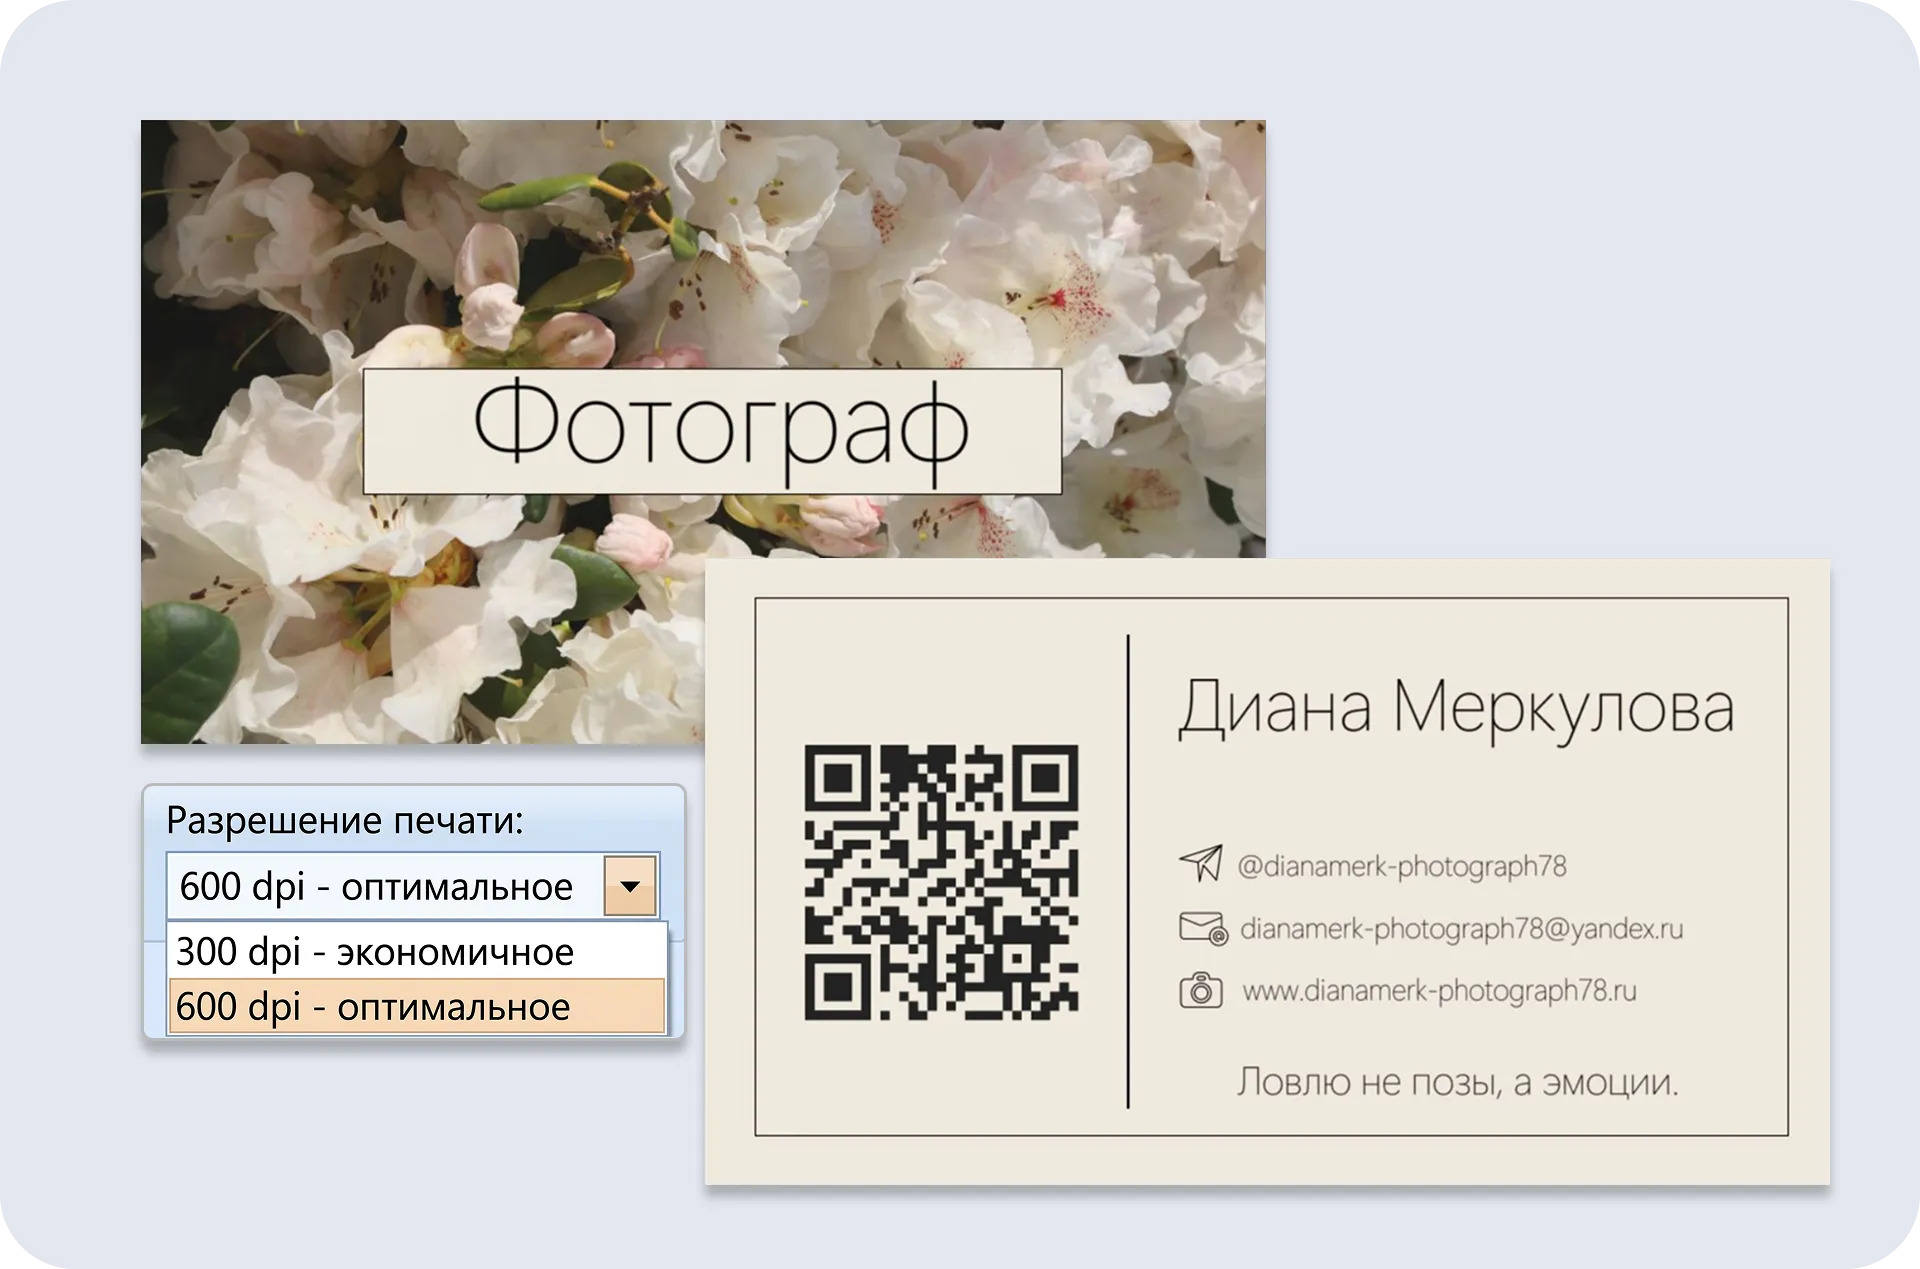The image size is (1920, 1269).
Task: Click the camera icon beside website
Action: coord(1201,990)
